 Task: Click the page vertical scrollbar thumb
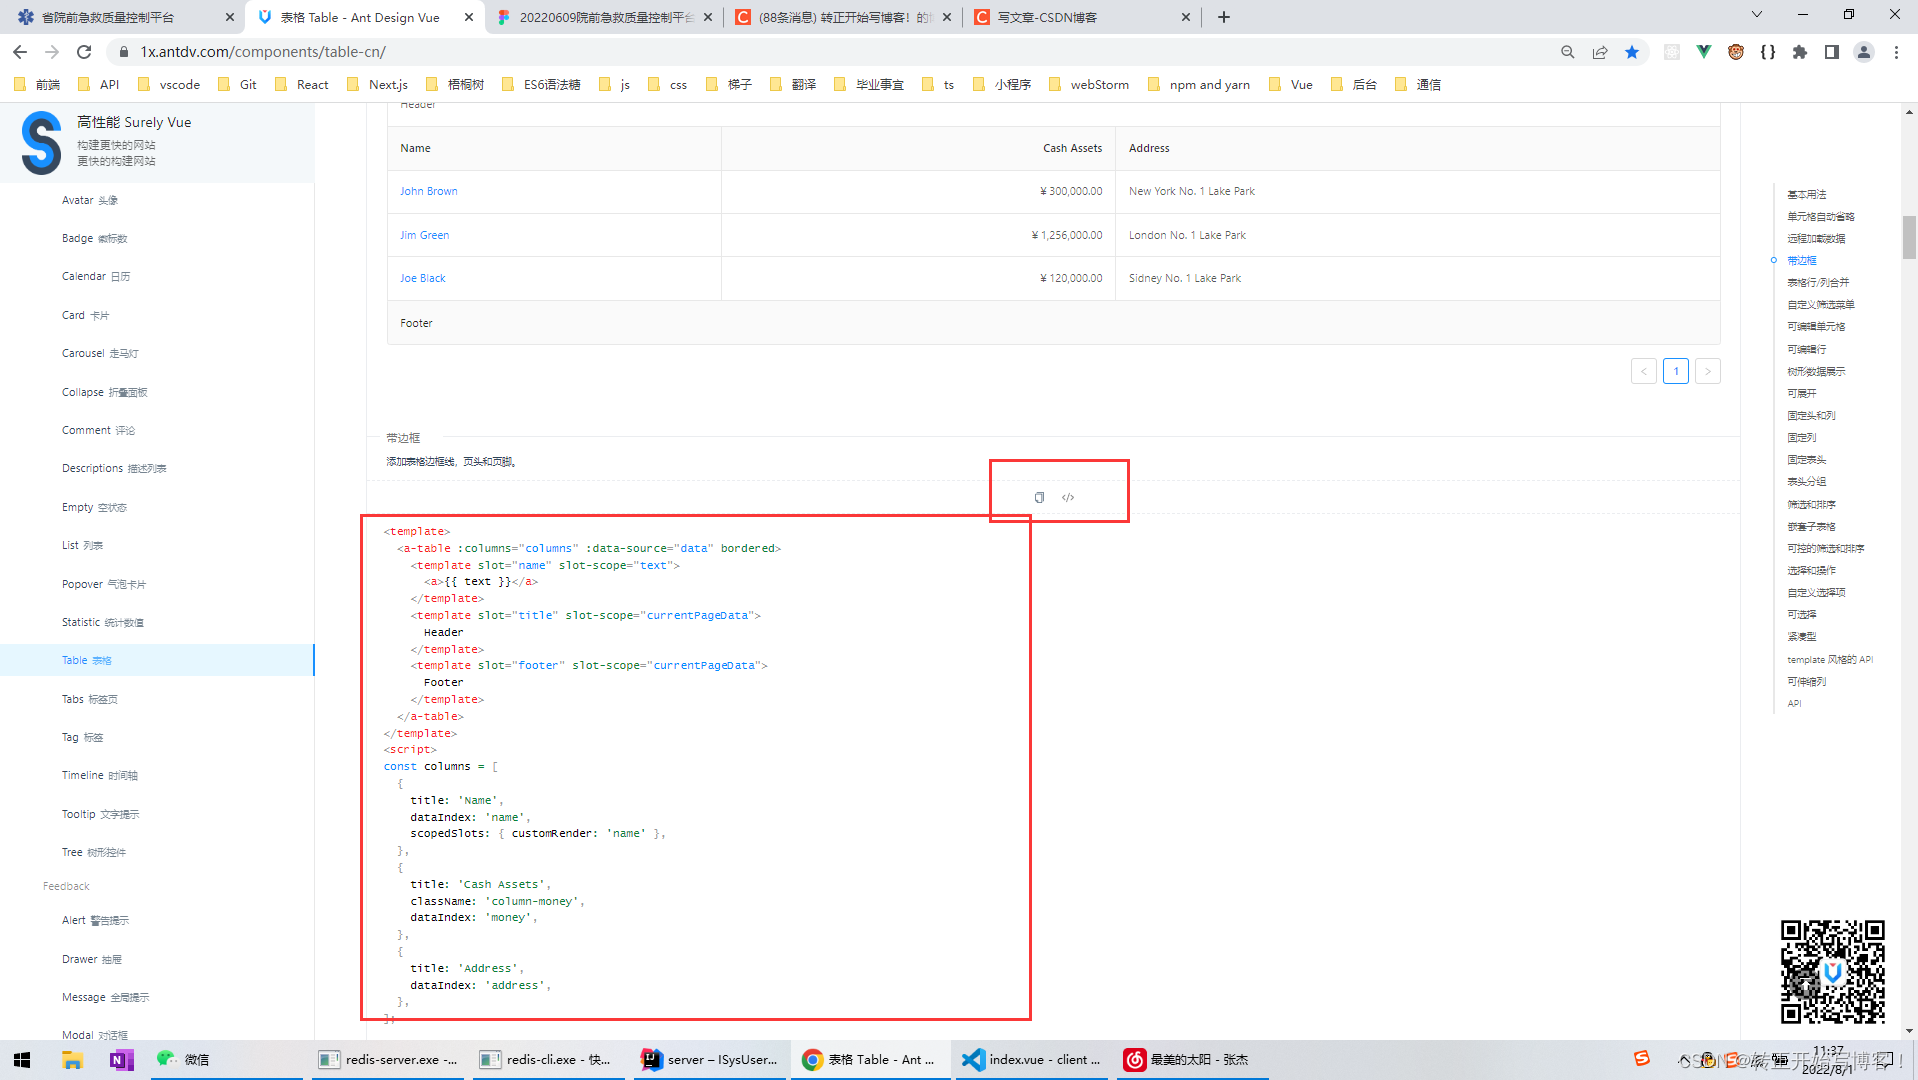[1909, 237]
